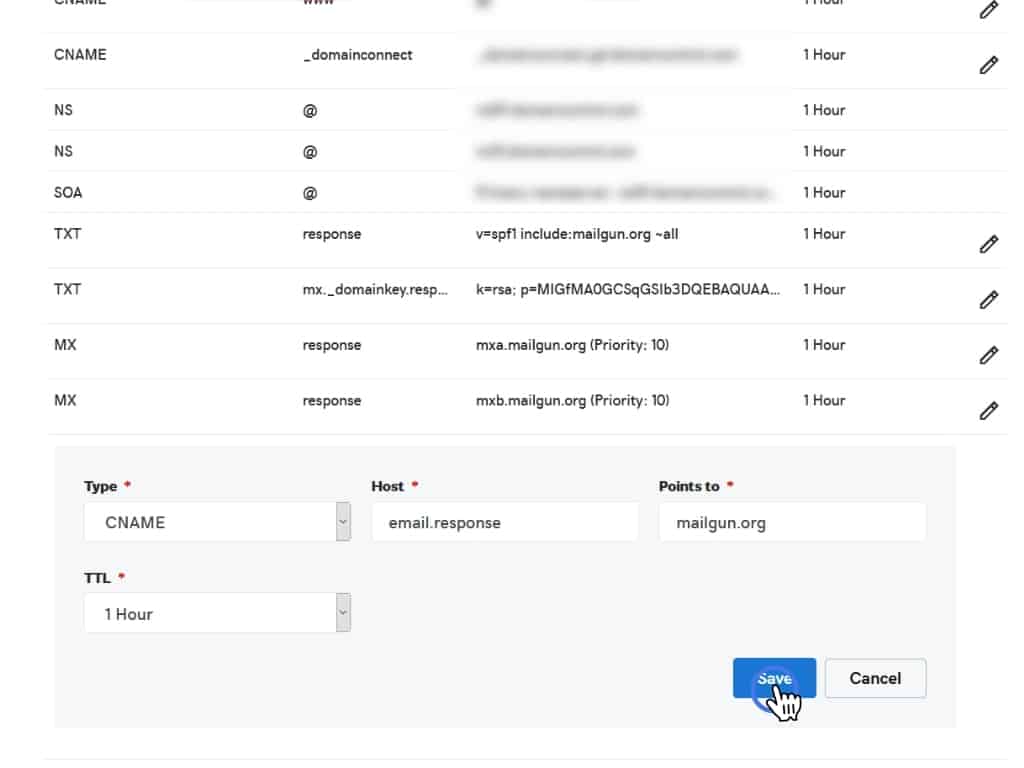Select the mxa.mailgun.org Priority 10 value
The width and height of the screenshot is (1024, 768).
click(572, 345)
